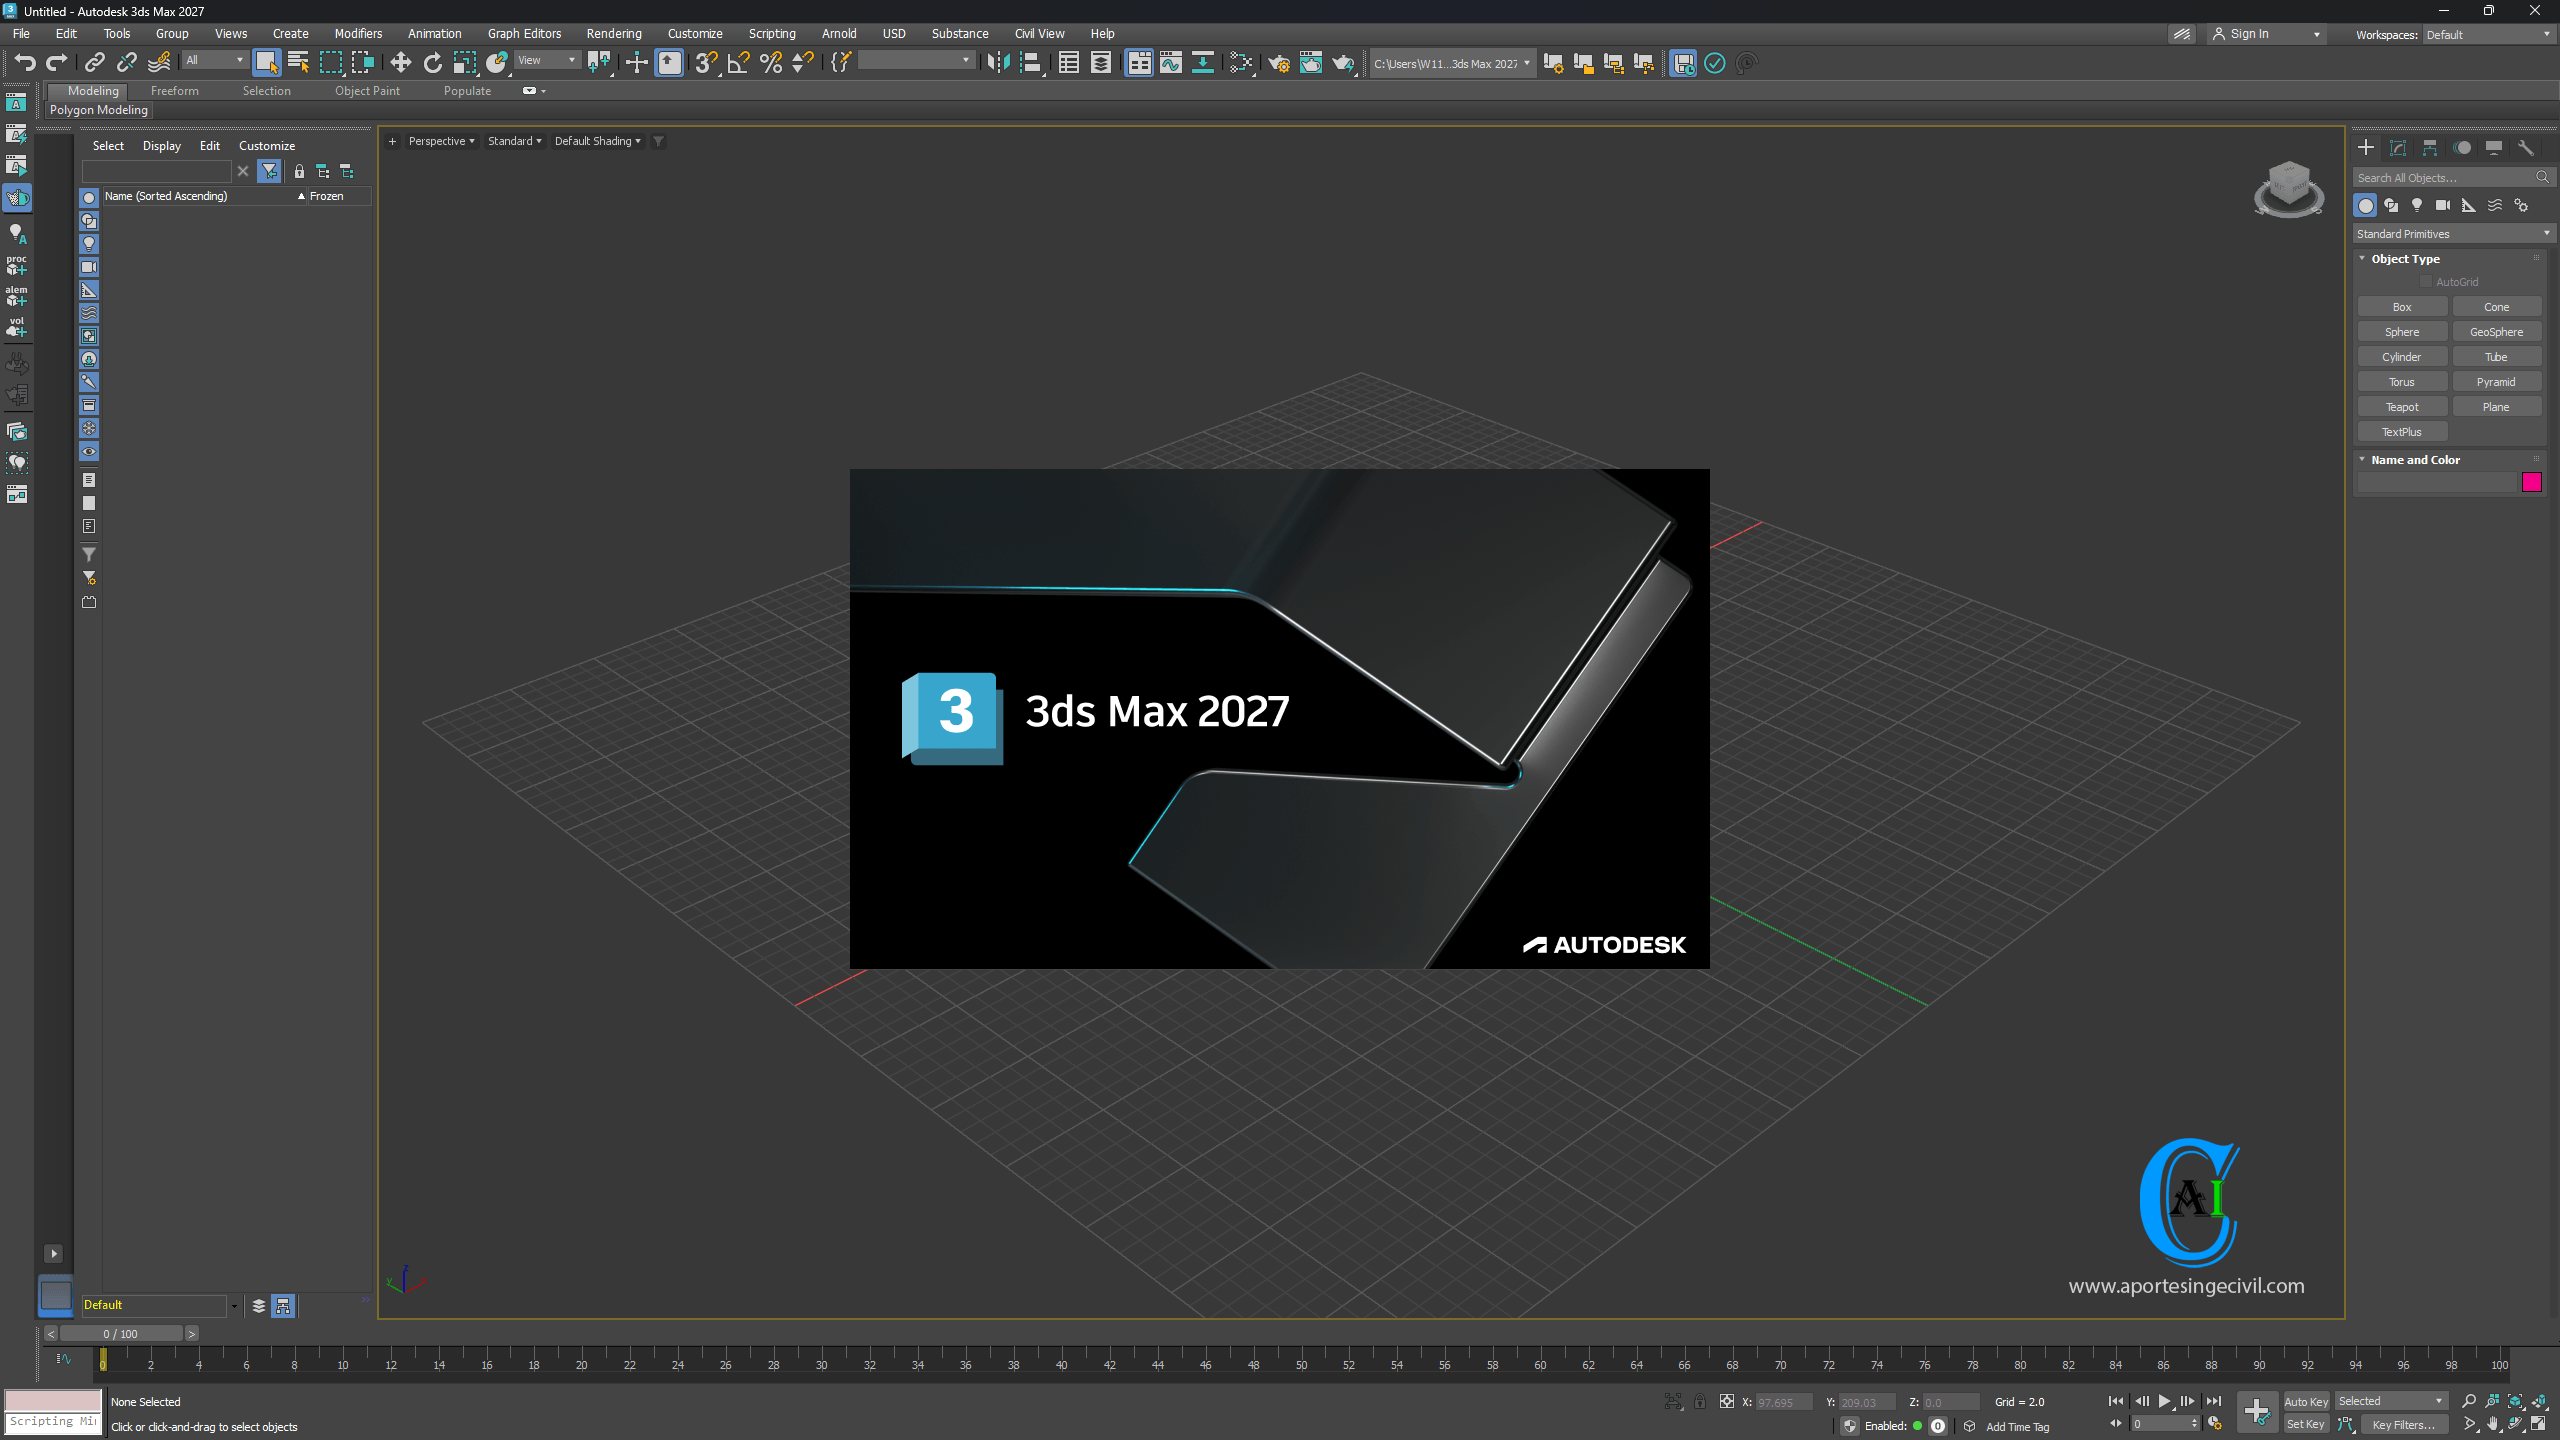Switch to the Freeform ribbon tab
Screen dimensions: 2560x1440
(174, 91)
